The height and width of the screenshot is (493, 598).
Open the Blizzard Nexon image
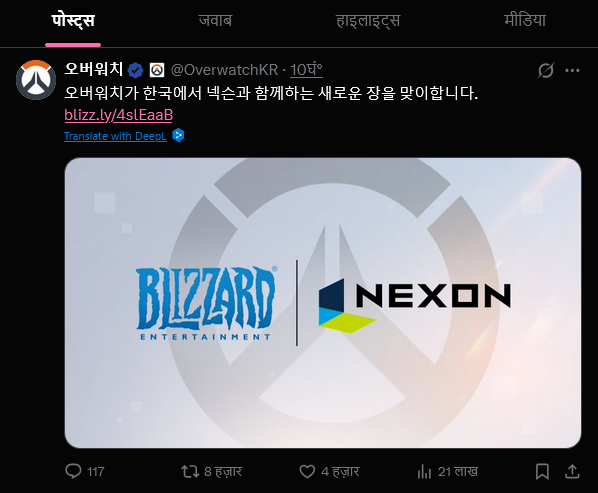pos(323,303)
